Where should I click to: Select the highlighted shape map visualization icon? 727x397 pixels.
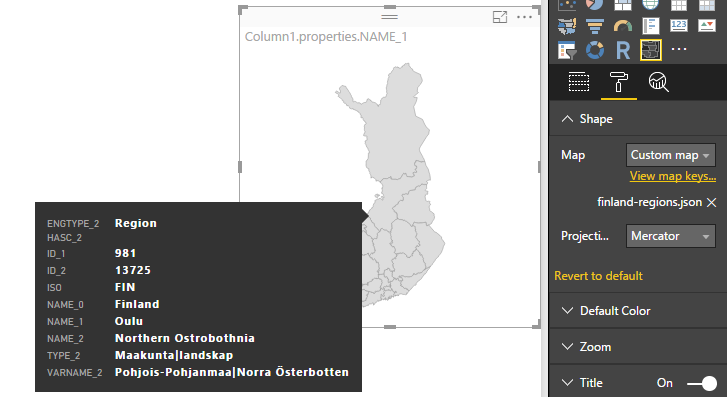coord(650,50)
